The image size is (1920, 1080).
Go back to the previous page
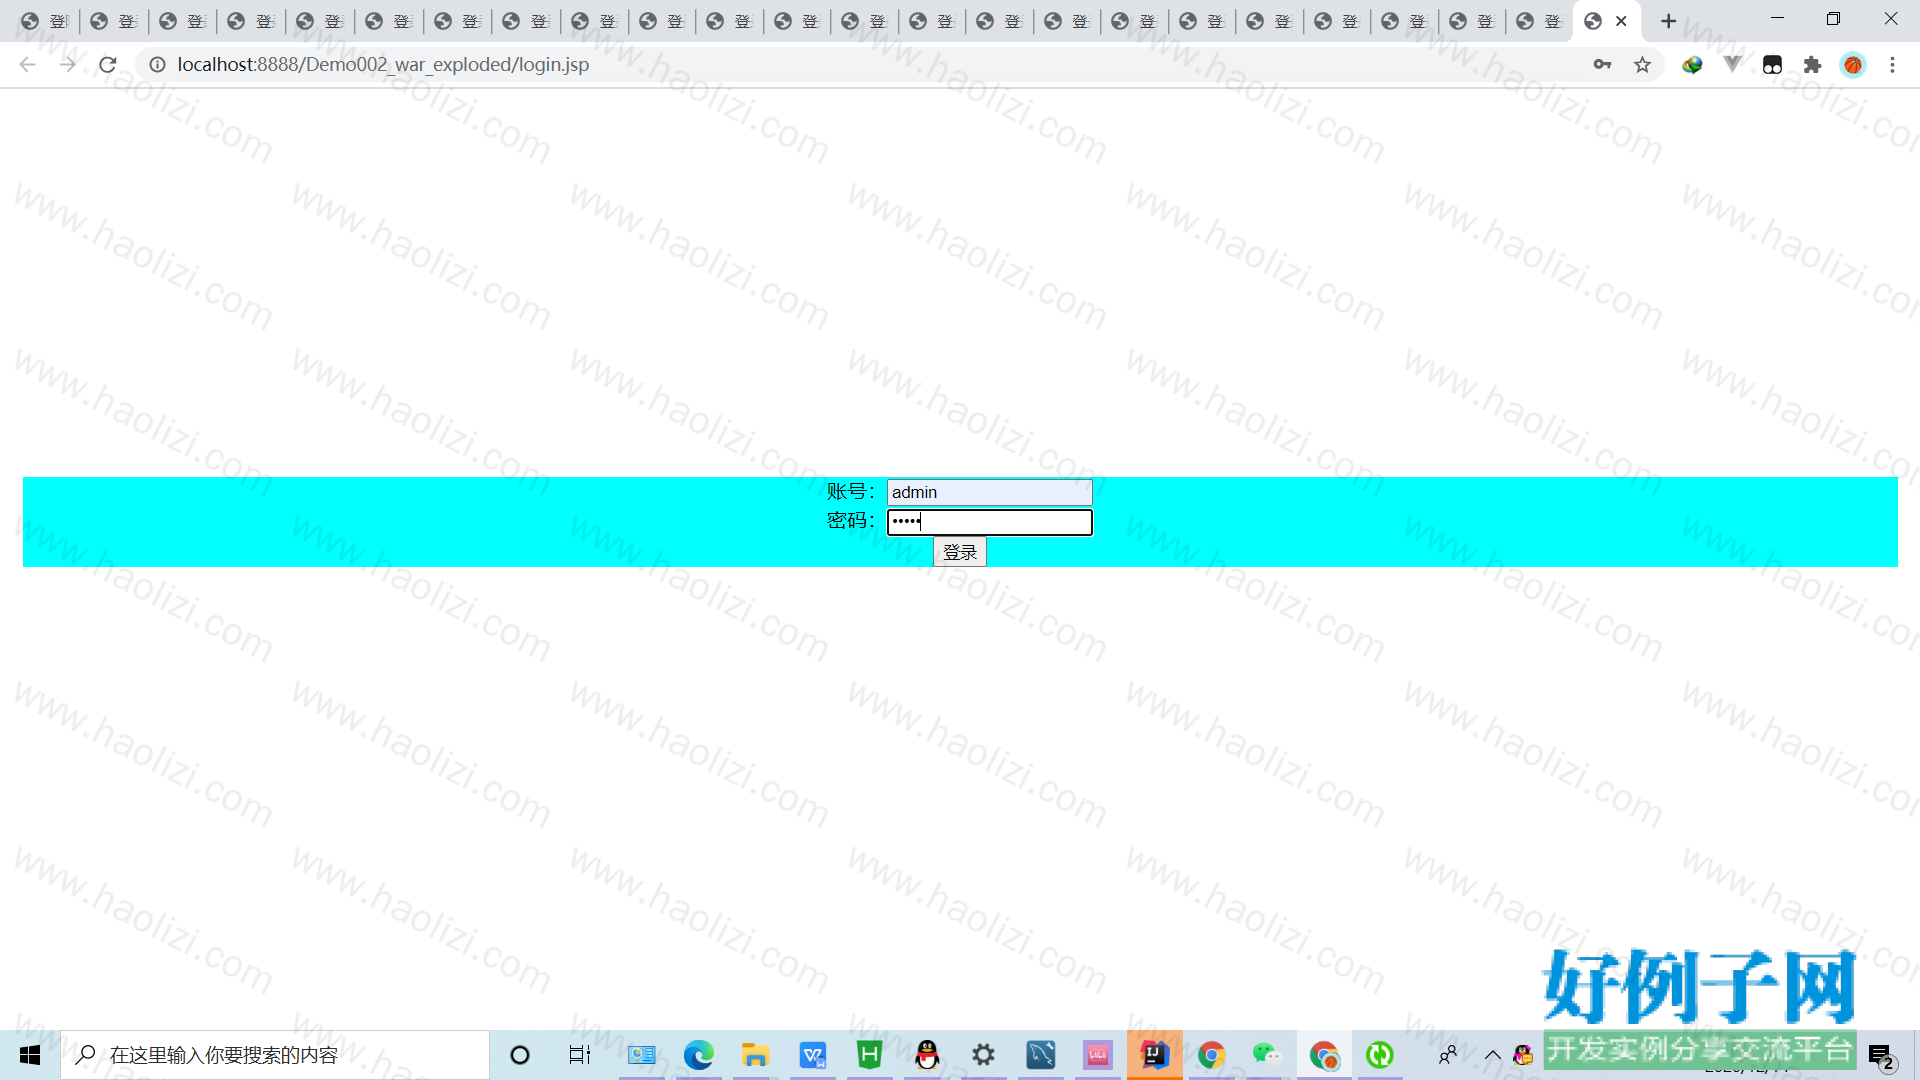coord(27,65)
